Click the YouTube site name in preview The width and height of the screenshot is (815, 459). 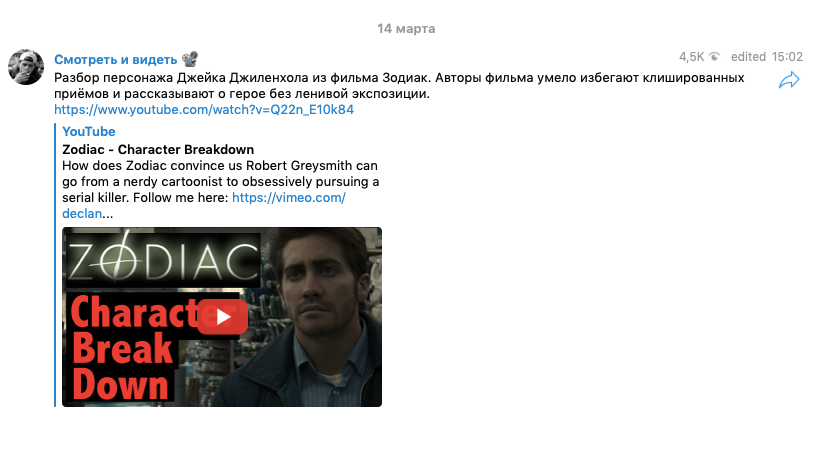(89, 132)
